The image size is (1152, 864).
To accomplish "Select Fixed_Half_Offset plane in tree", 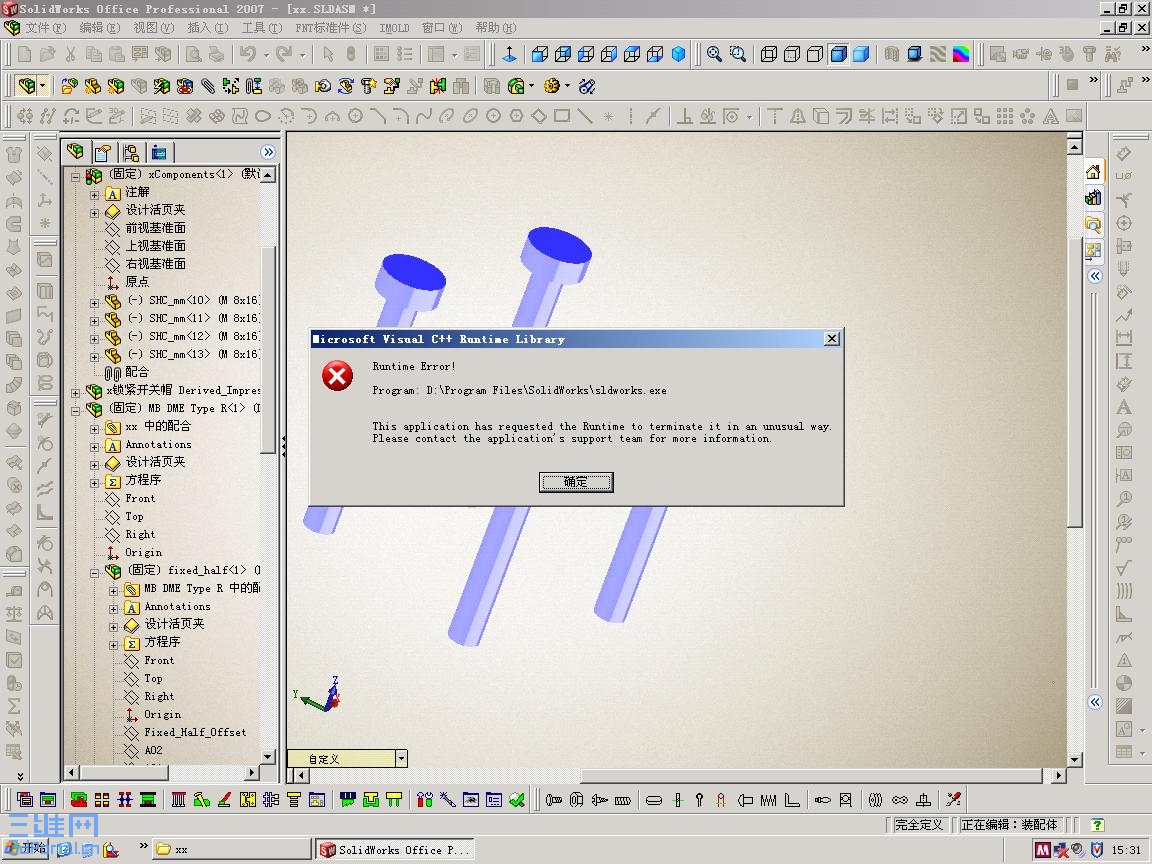I will point(195,732).
